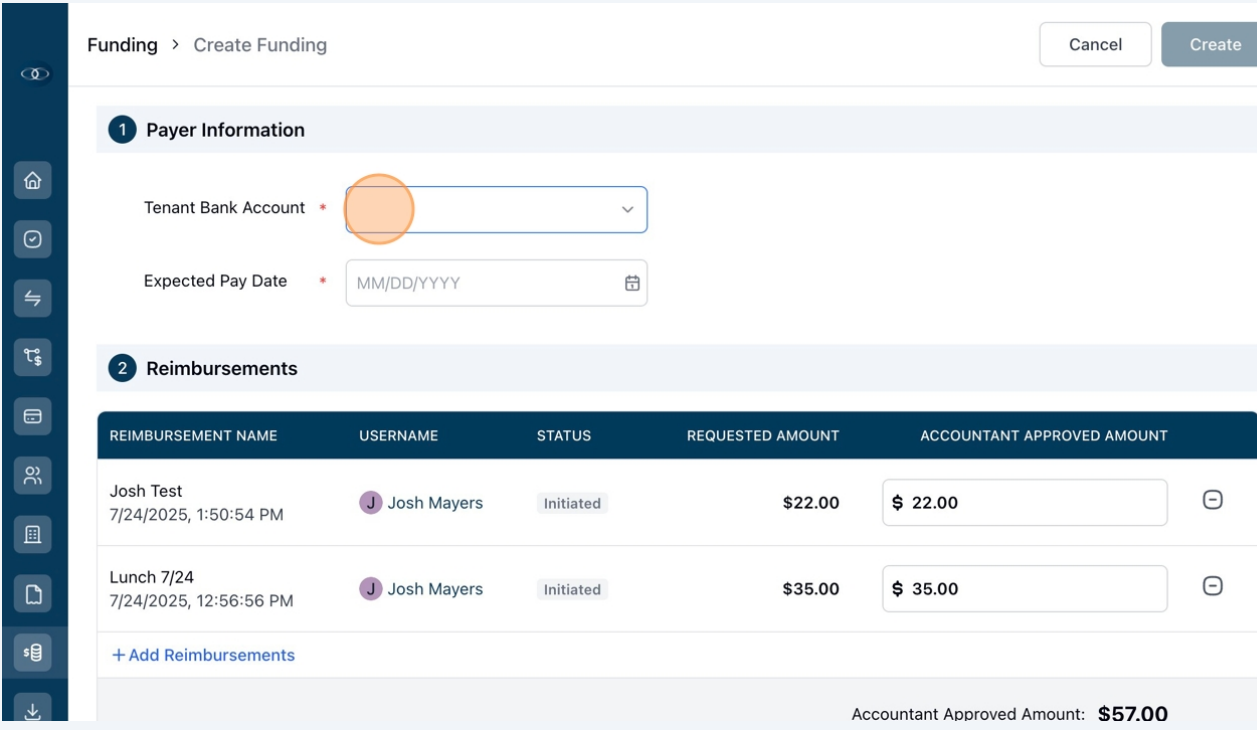Click the Status column header
The height and width of the screenshot is (730, 1257).
564,436
